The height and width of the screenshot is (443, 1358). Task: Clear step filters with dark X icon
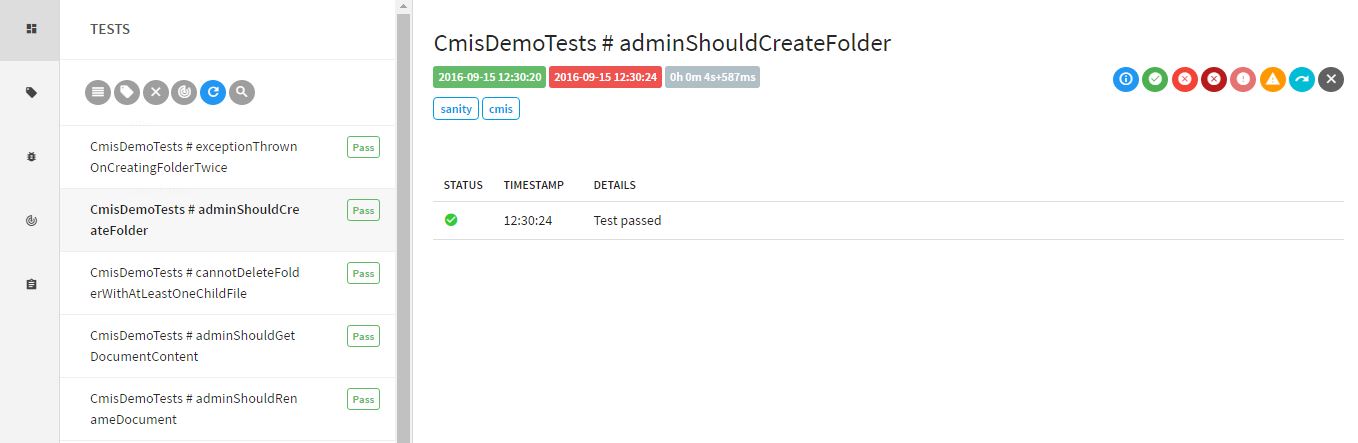point(1330,79)
